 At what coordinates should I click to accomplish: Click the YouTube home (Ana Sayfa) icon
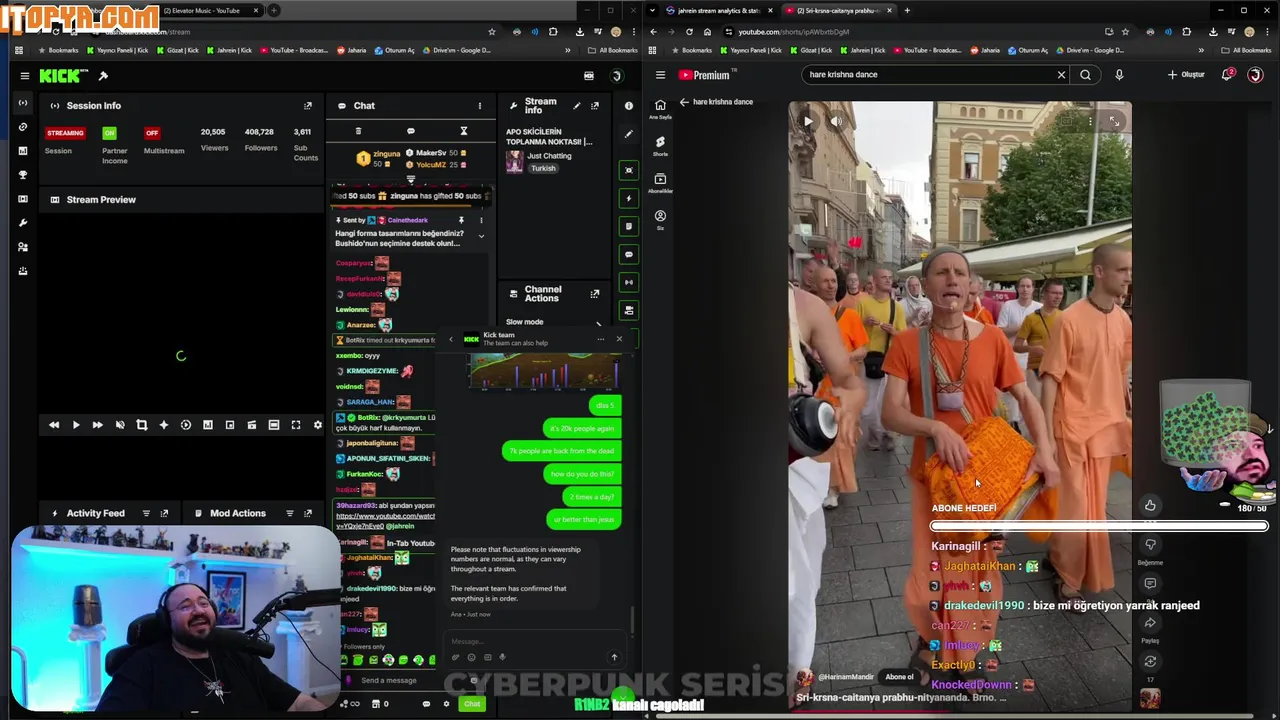(660, 109)
